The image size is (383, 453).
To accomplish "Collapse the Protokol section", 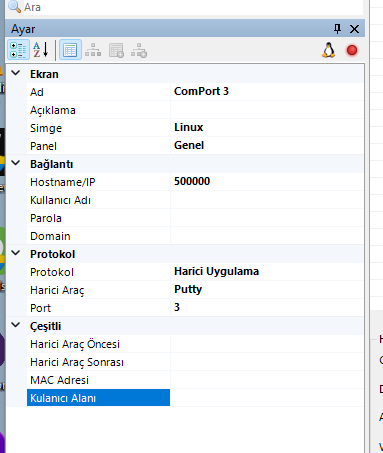I will tap(16, 253).
